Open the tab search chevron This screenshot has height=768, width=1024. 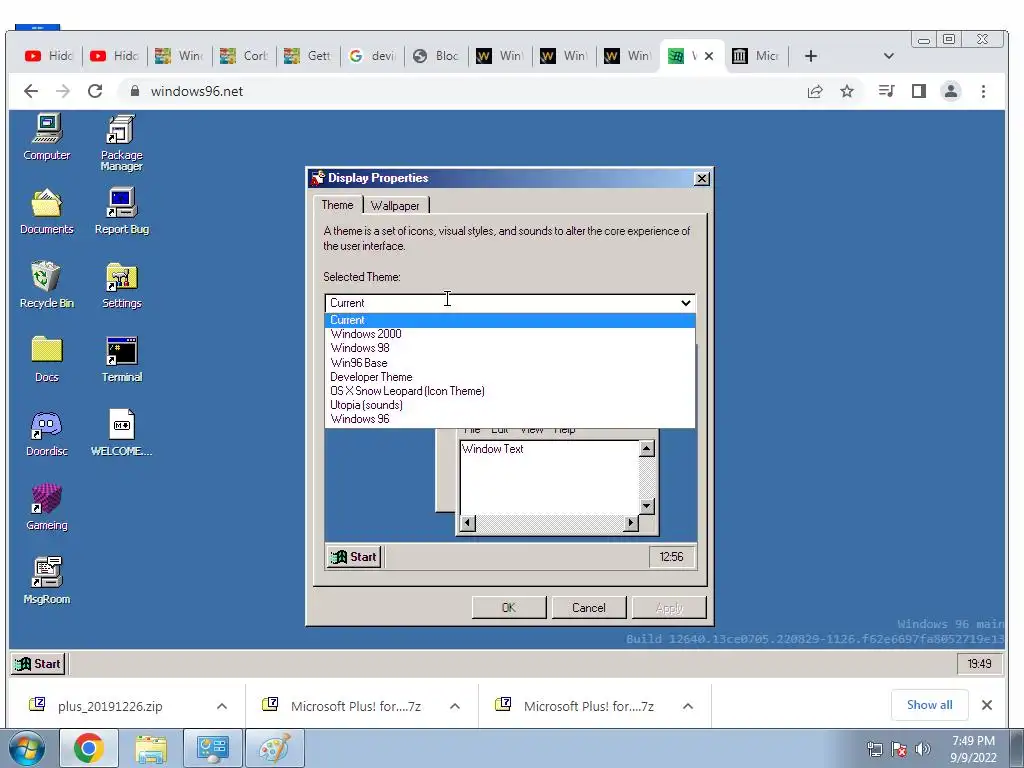pos(888,56)
